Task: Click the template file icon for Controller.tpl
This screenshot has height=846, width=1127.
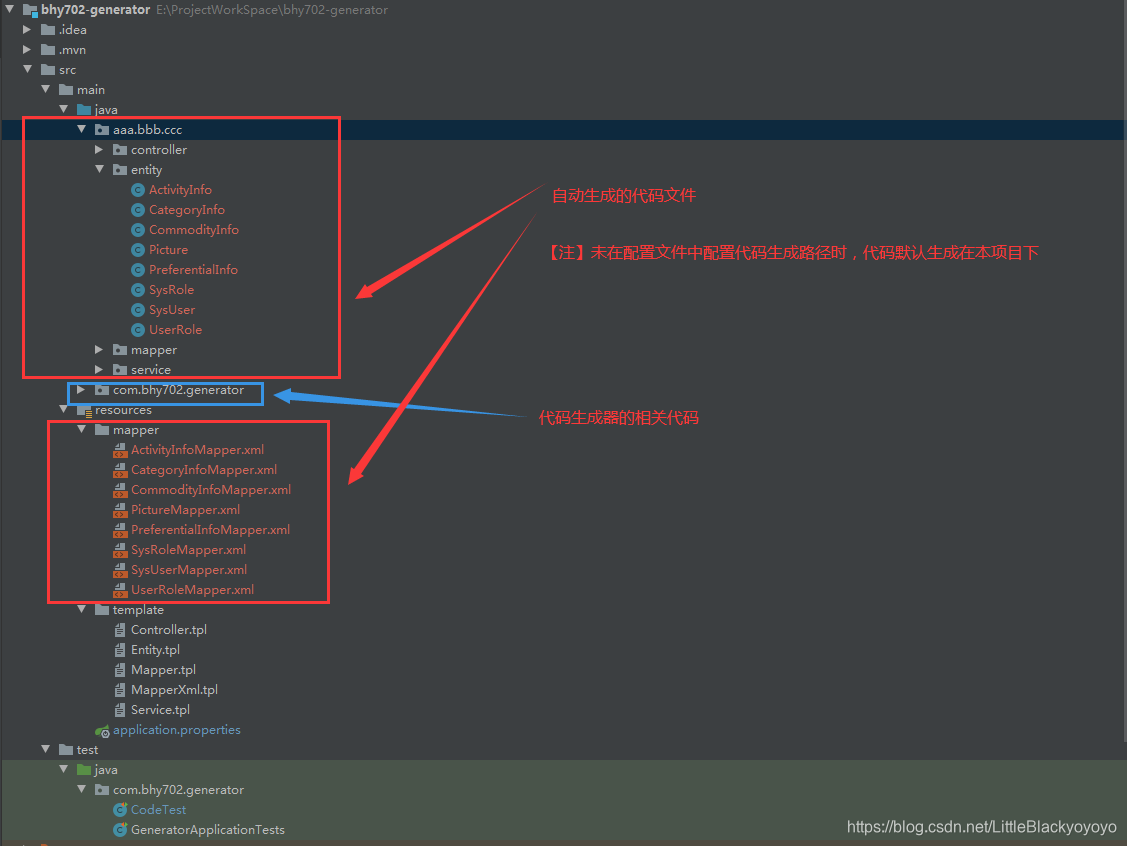Action: click(x=120, y=630)
